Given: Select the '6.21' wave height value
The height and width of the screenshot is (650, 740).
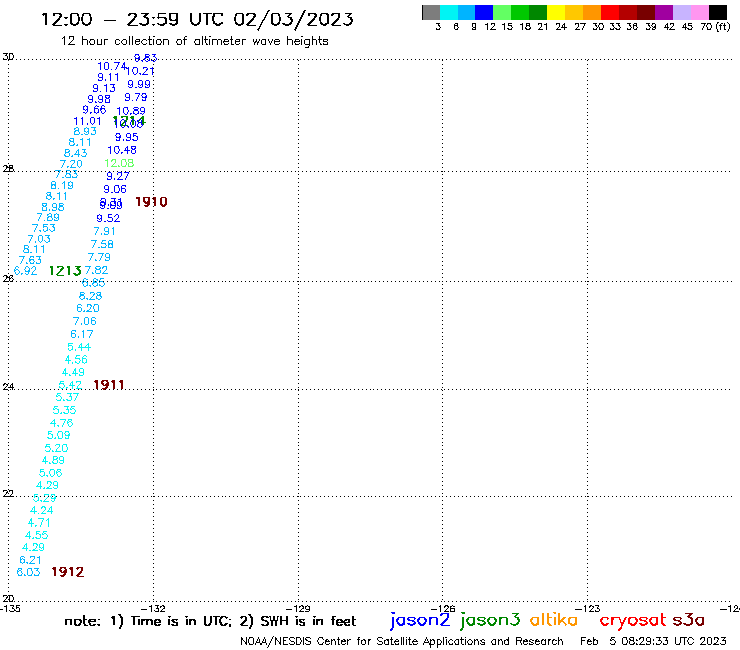Looking at the screenshot, I should point(30,560).
